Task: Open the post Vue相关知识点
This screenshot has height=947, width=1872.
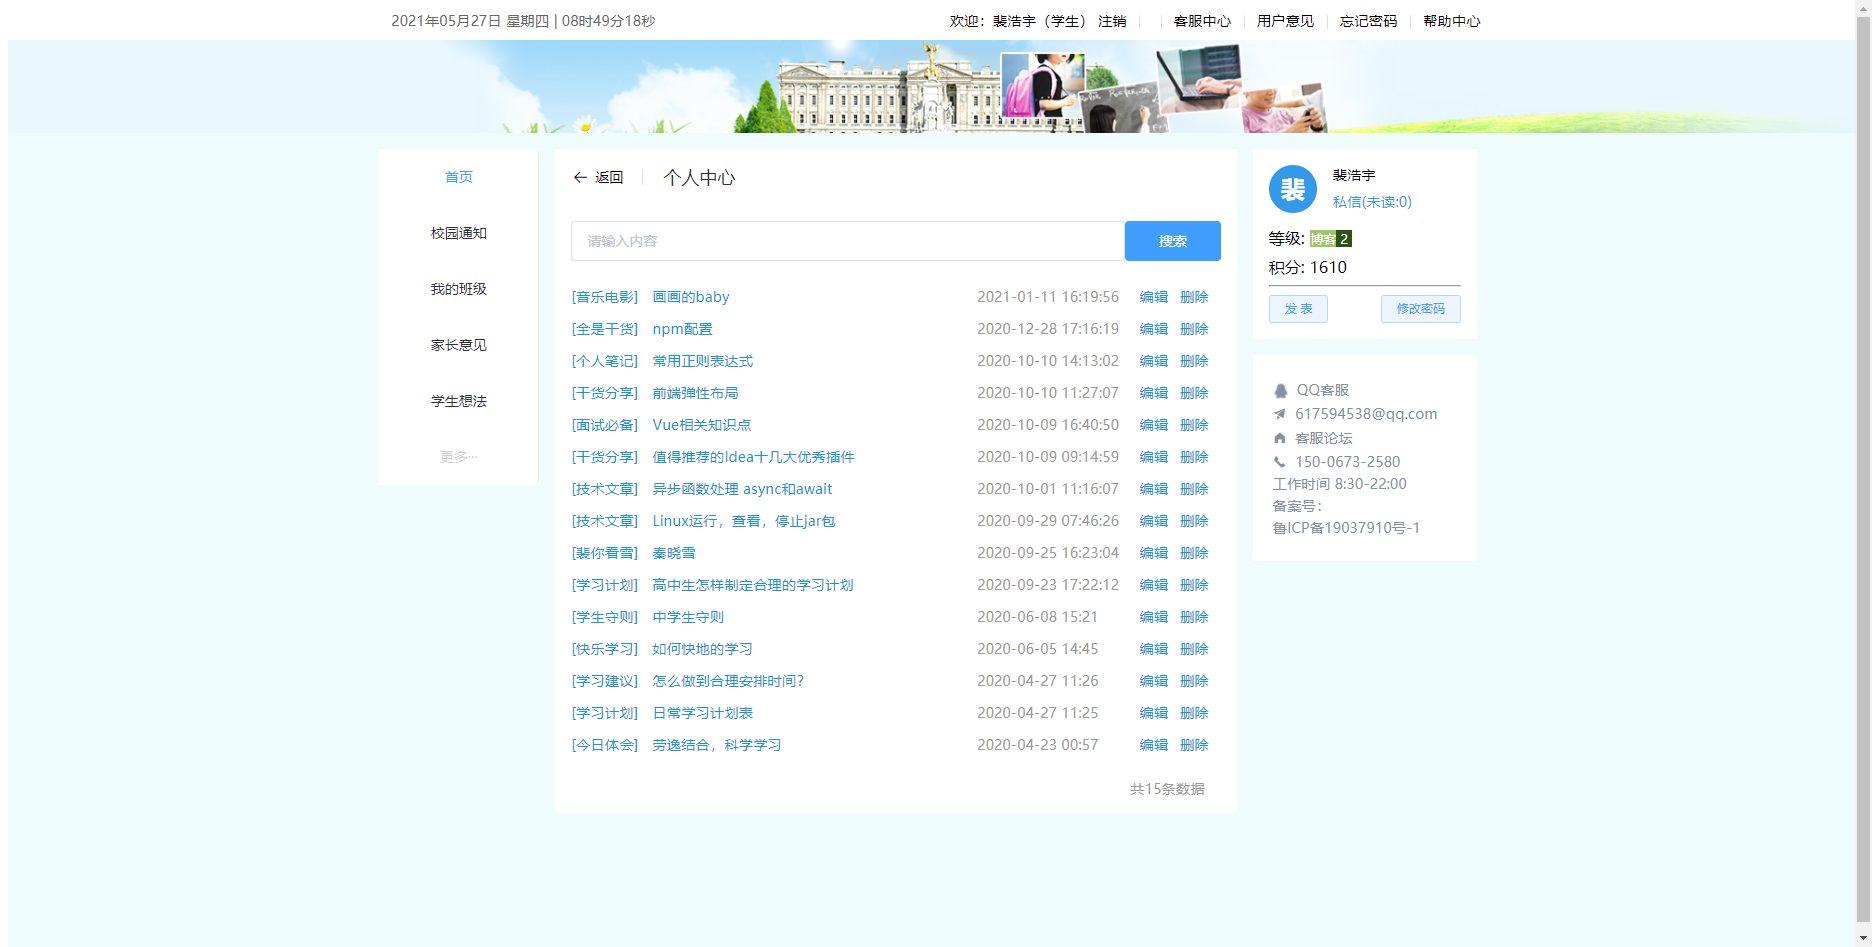Action: pos(702,425)
